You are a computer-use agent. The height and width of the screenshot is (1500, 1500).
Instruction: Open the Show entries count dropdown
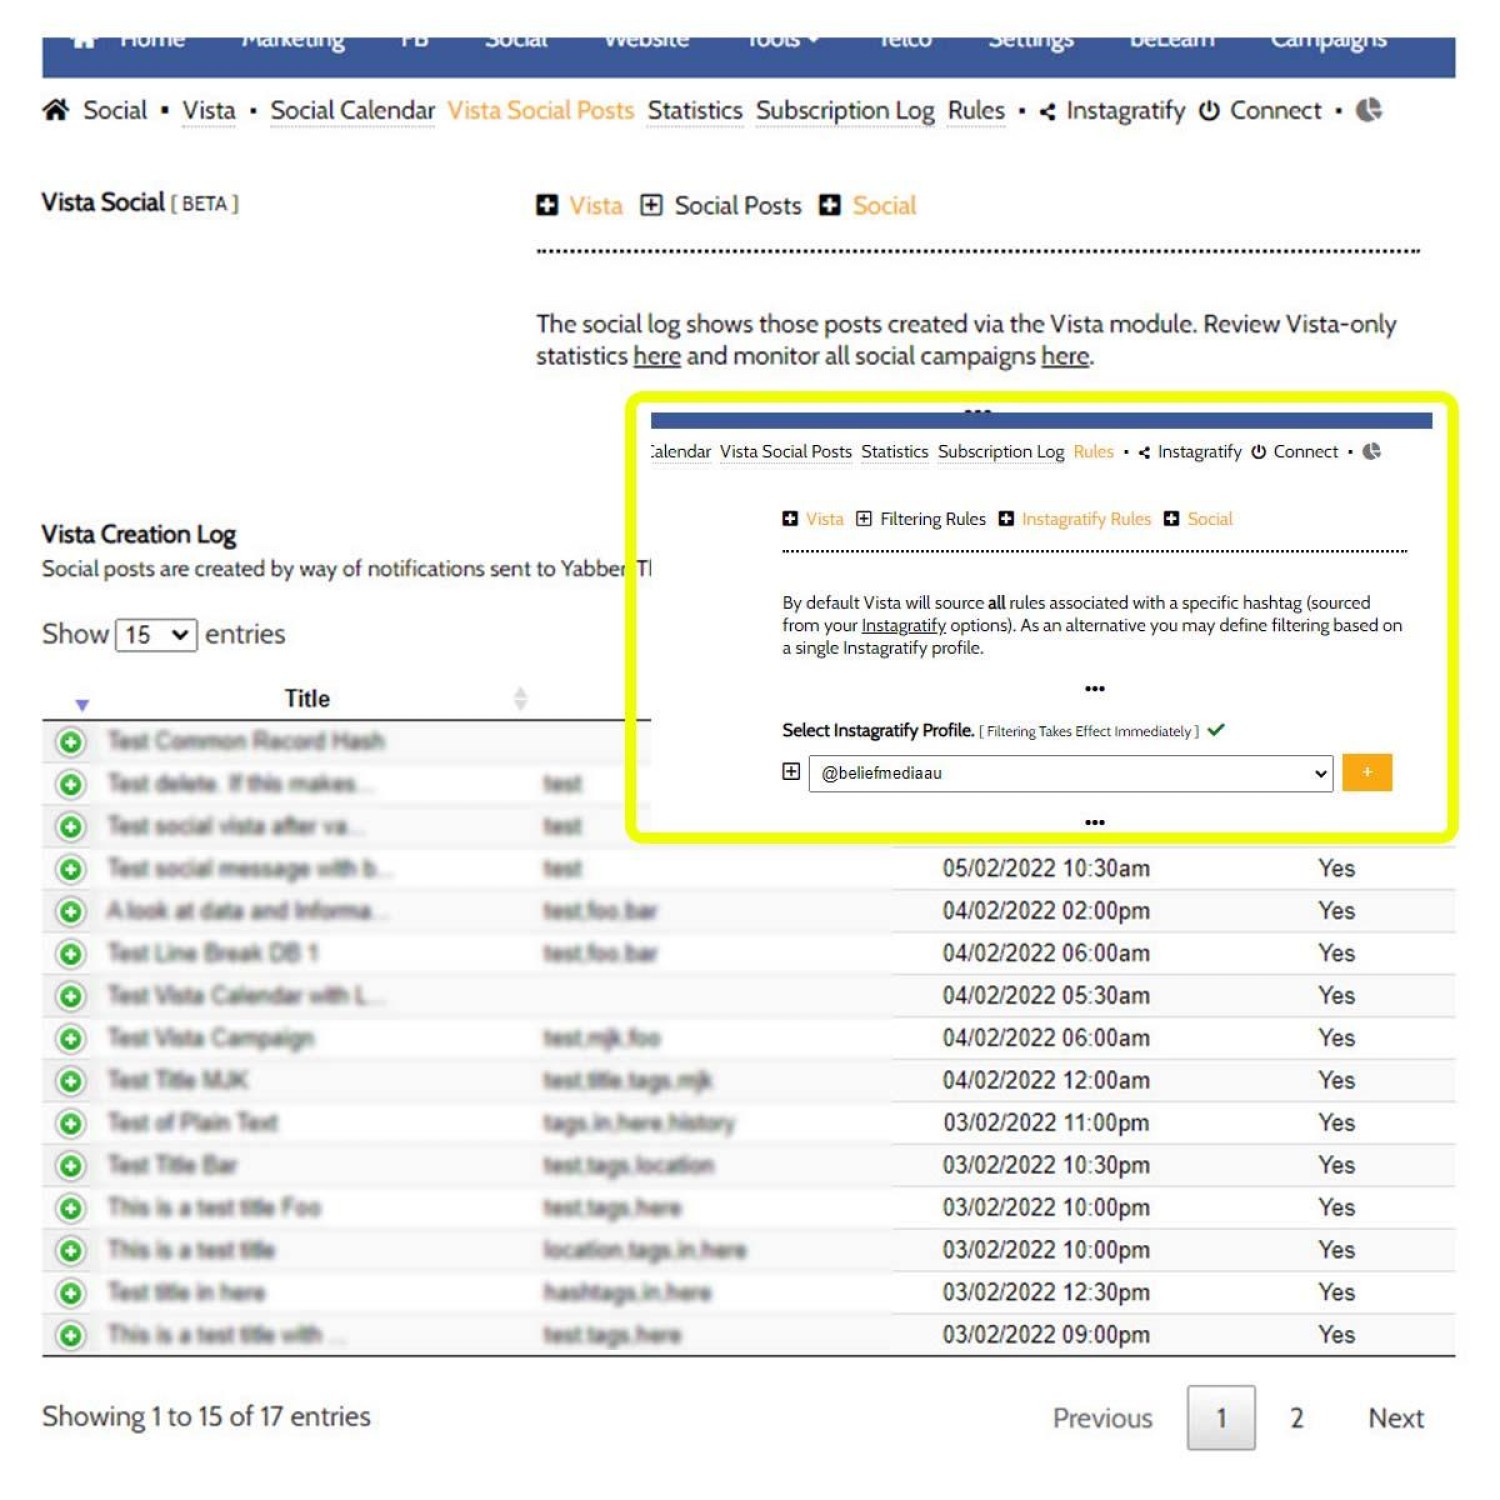[156, 635]
